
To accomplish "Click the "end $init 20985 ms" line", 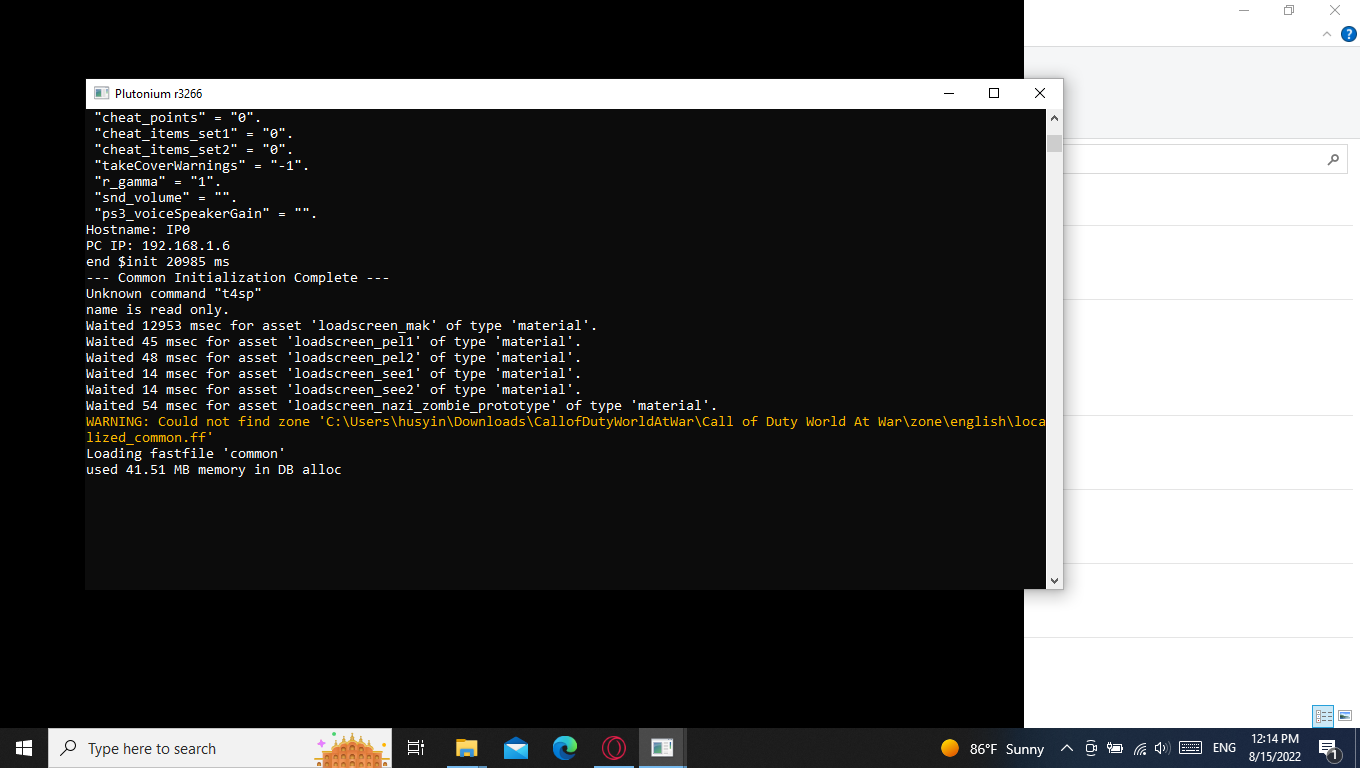I will [158, 262].
